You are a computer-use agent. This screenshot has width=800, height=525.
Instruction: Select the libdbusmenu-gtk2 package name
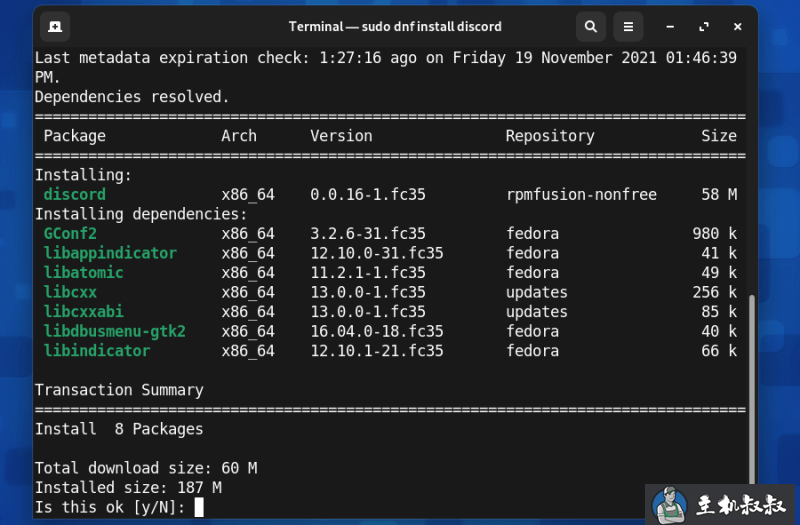[115, 331]
